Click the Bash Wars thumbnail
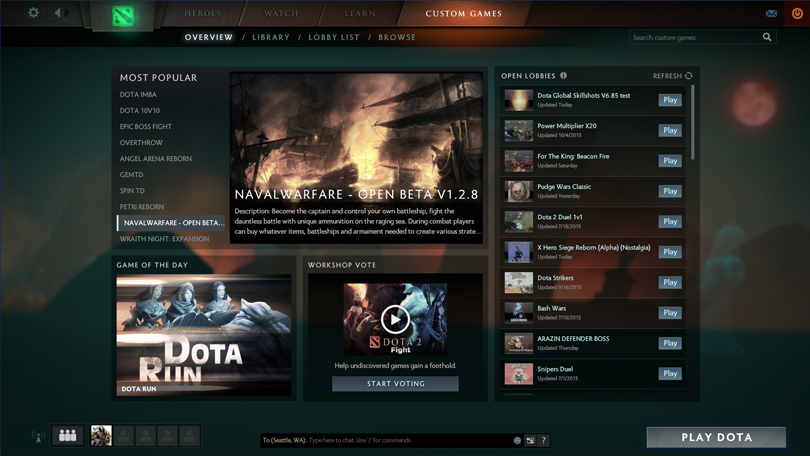 point(519,312)
